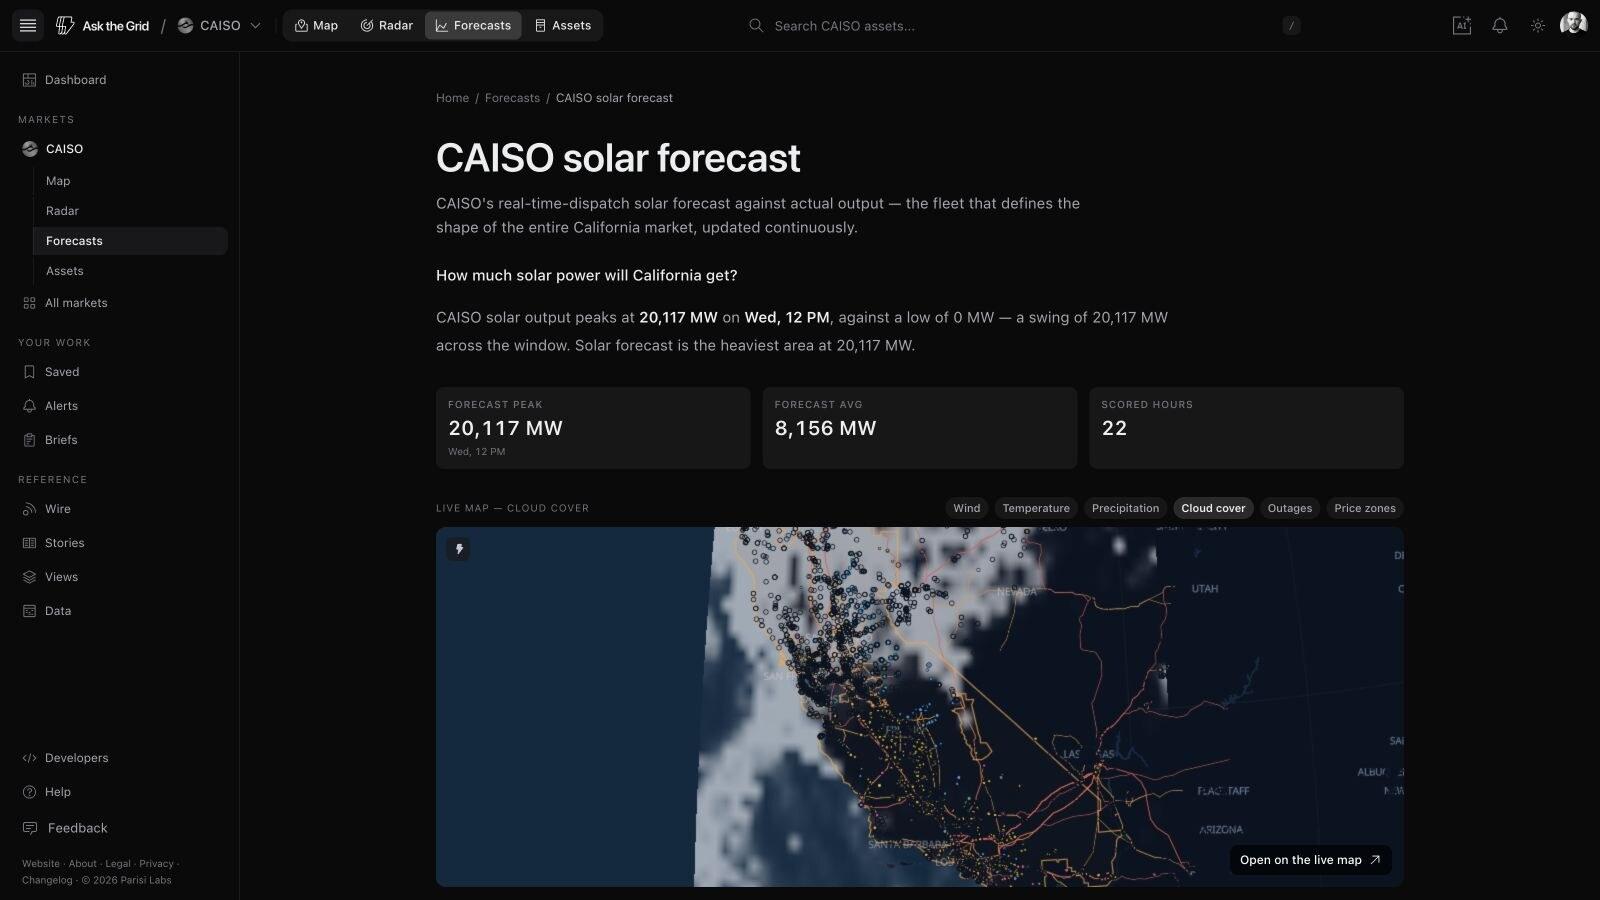Open Radar under CAISO in sidebar
The height and width of the screenshot is (900, 1600).
[130, 211]
